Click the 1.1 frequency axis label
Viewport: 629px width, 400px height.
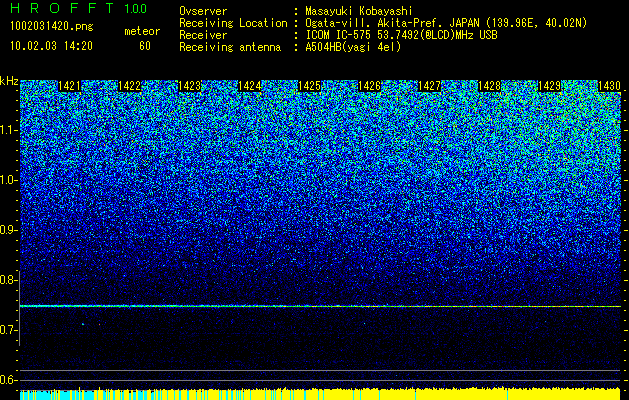point(8,130)
